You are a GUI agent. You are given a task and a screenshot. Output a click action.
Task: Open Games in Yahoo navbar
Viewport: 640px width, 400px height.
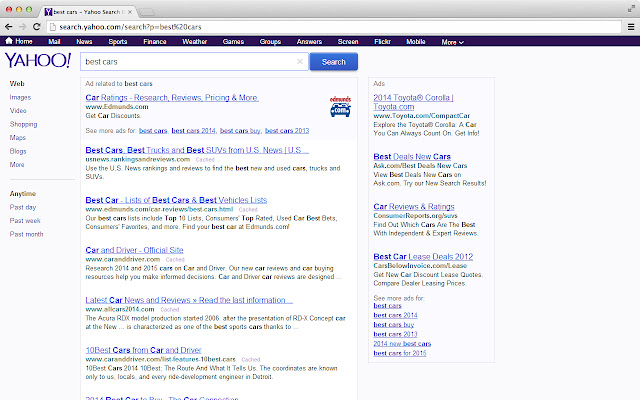click(x=233, y=42)
